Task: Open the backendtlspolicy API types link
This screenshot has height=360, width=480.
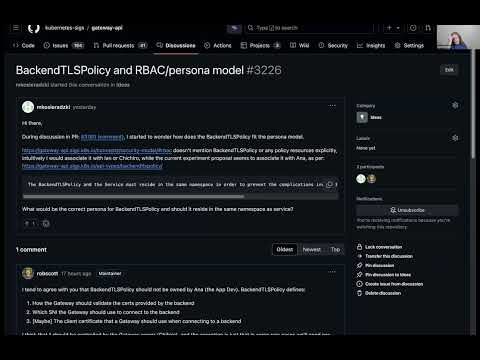Action: click(x=92, y=166)
